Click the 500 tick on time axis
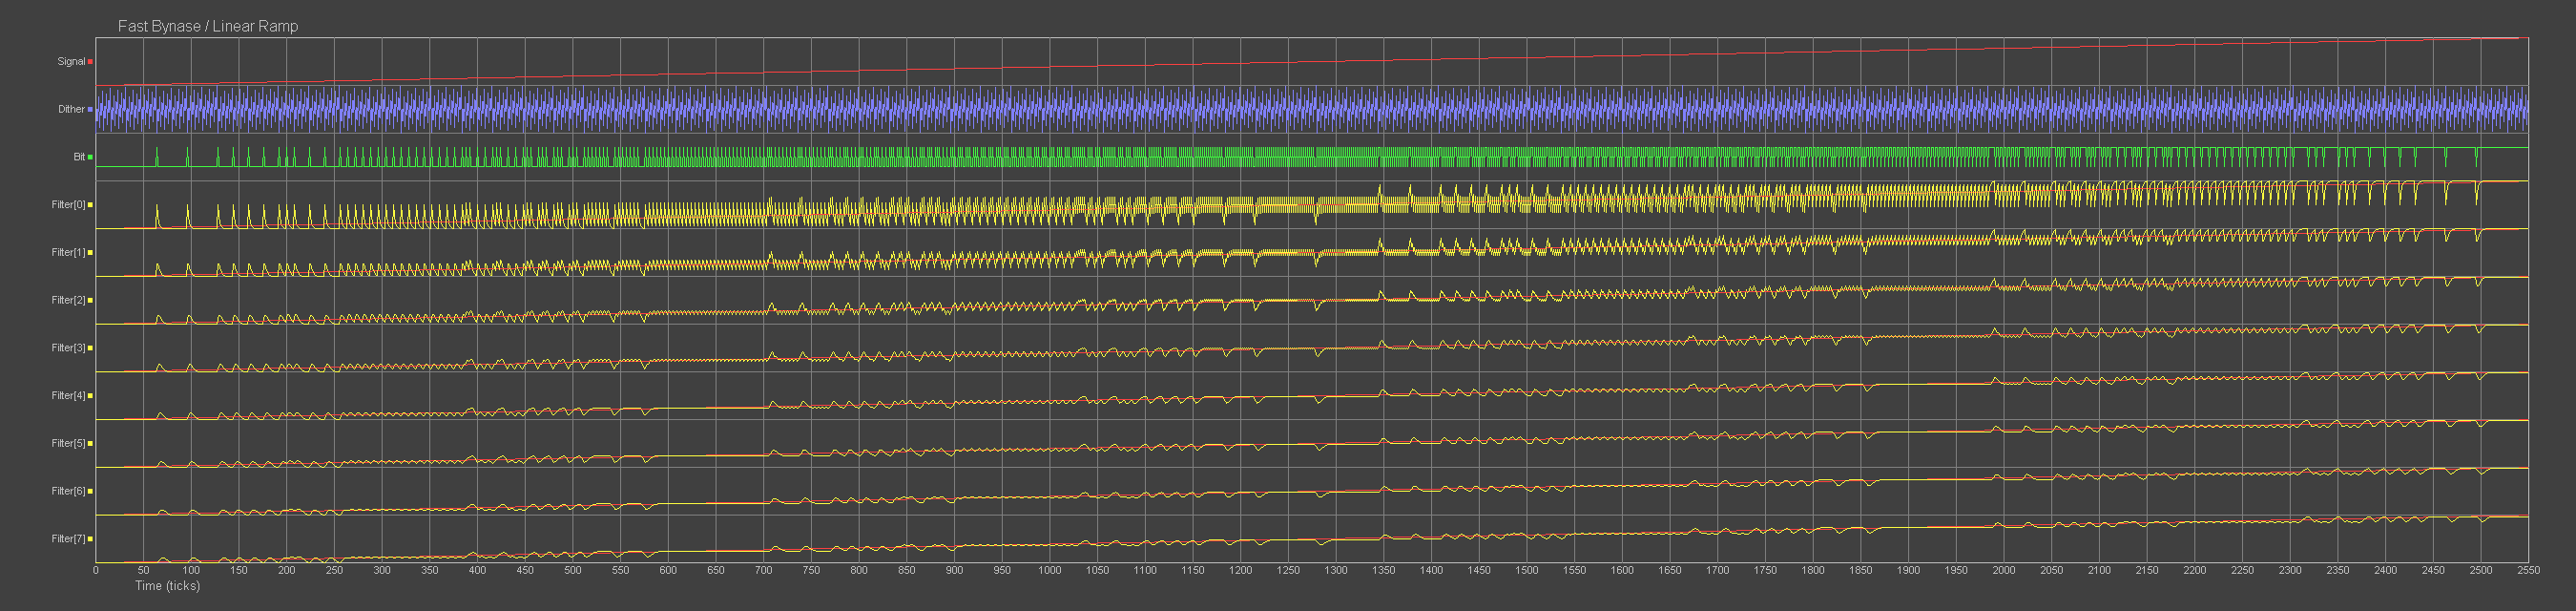The width and height of the screenshot is (2576, 611). tap(573, 570)
